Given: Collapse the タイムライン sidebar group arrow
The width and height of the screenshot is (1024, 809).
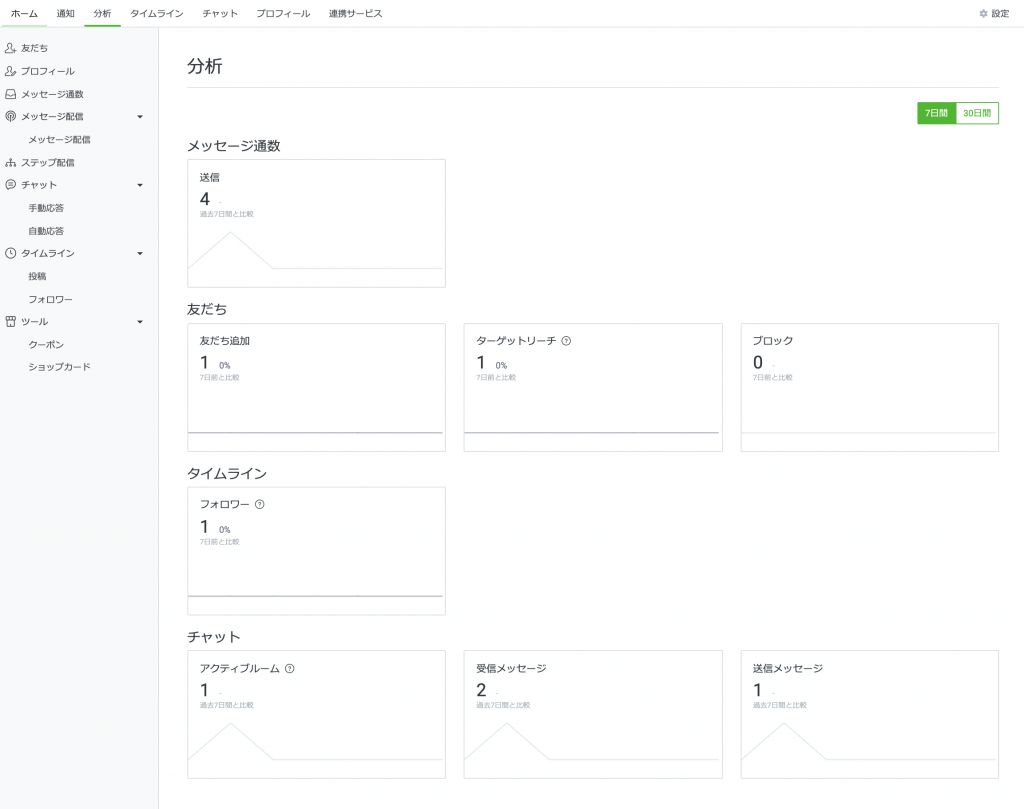Looking at the screenshot, I should pos(140,253).
